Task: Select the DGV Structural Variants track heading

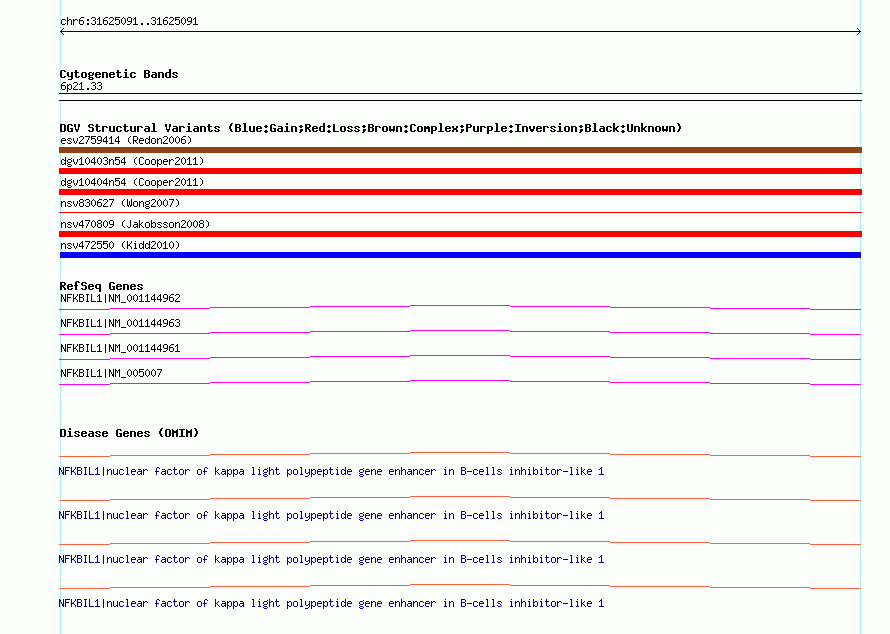Action: (x=370, y=128)
